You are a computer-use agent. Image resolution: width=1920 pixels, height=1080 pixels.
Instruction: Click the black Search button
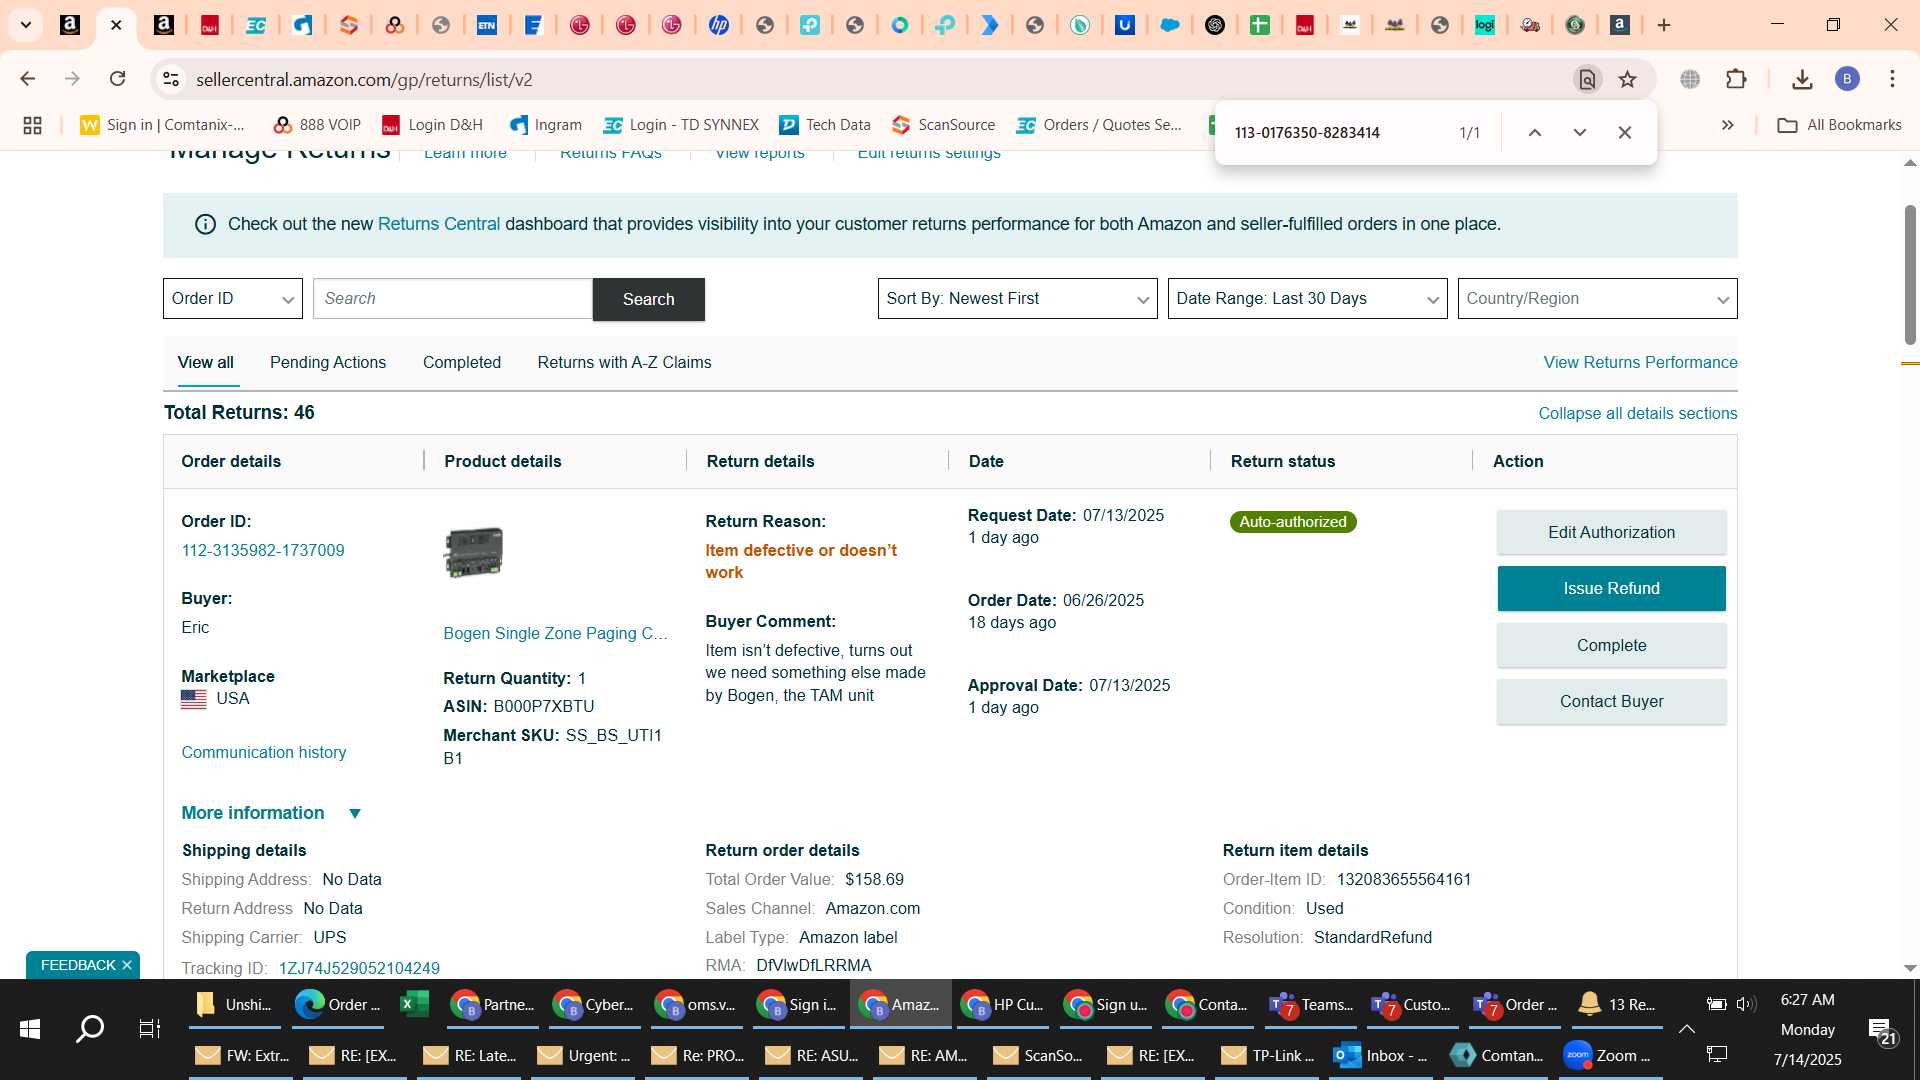(649, 299)
